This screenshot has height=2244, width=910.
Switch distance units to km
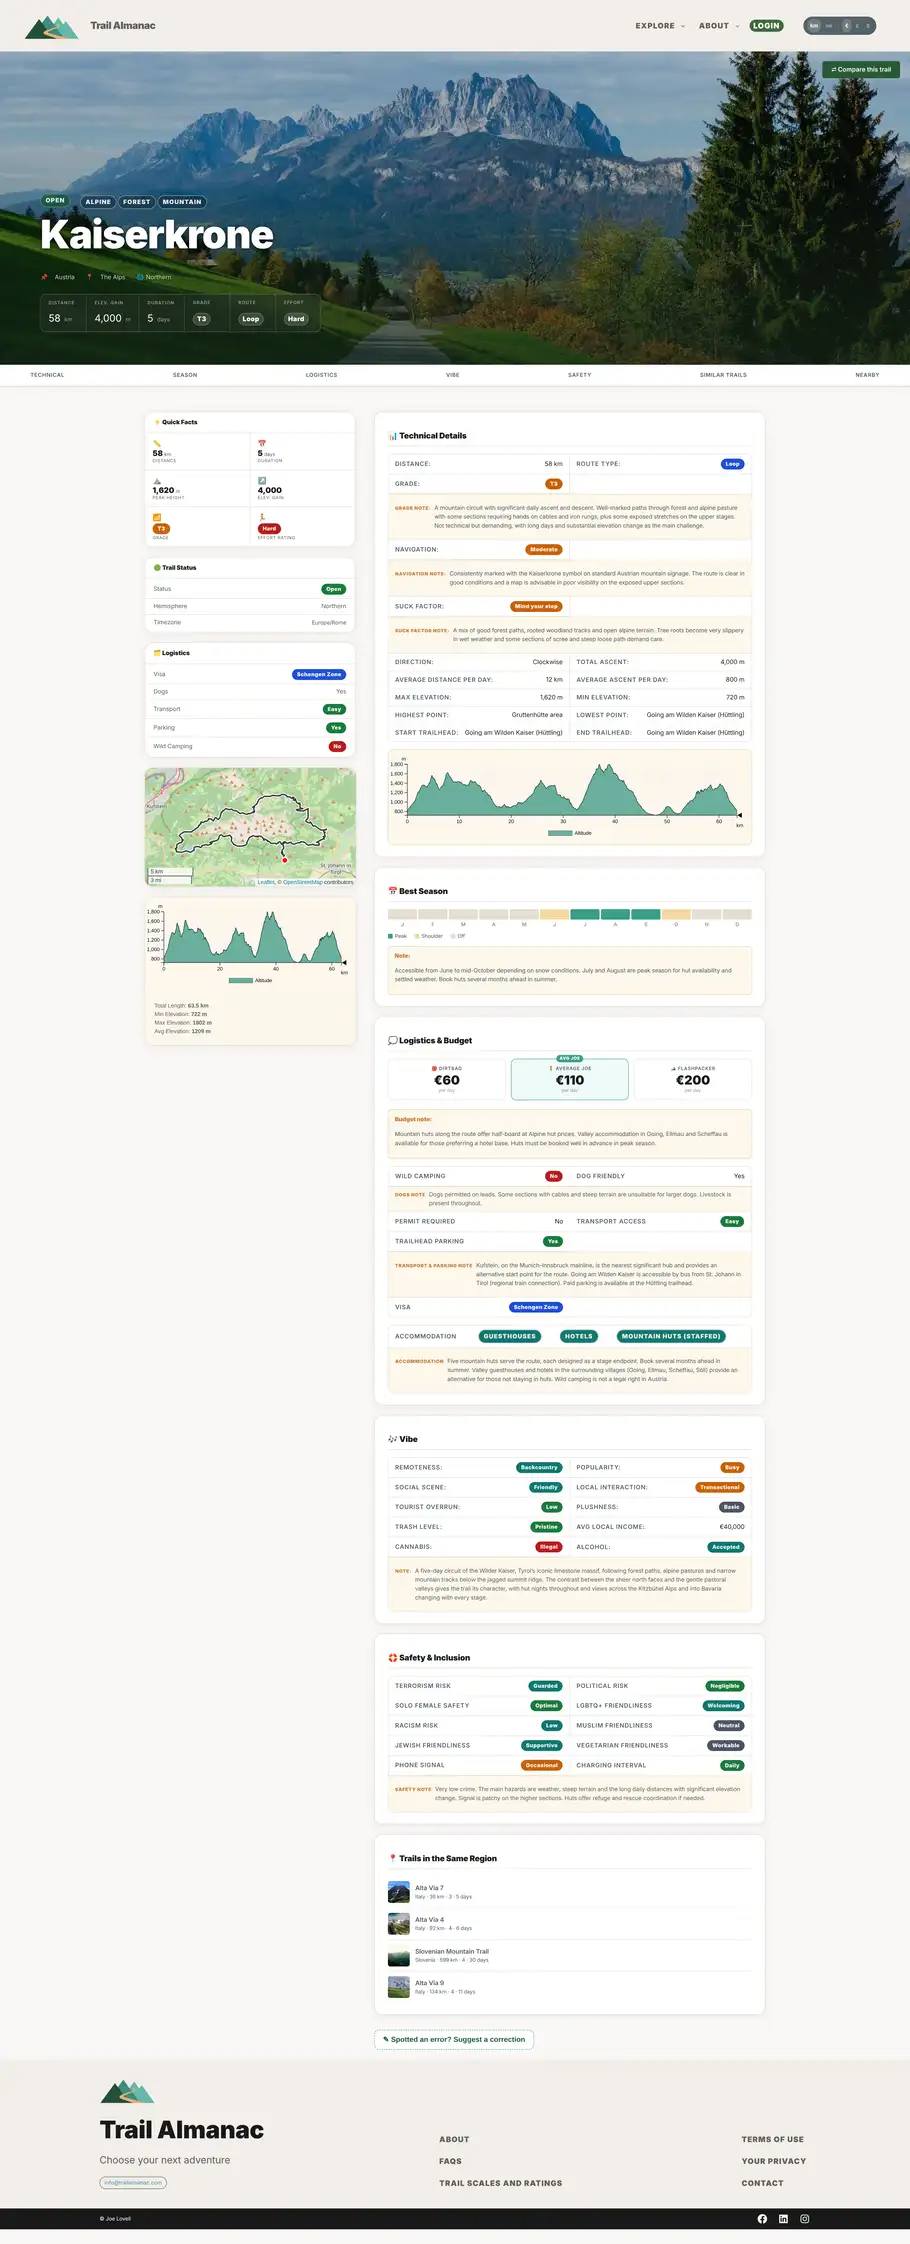(x=814, y=26)
